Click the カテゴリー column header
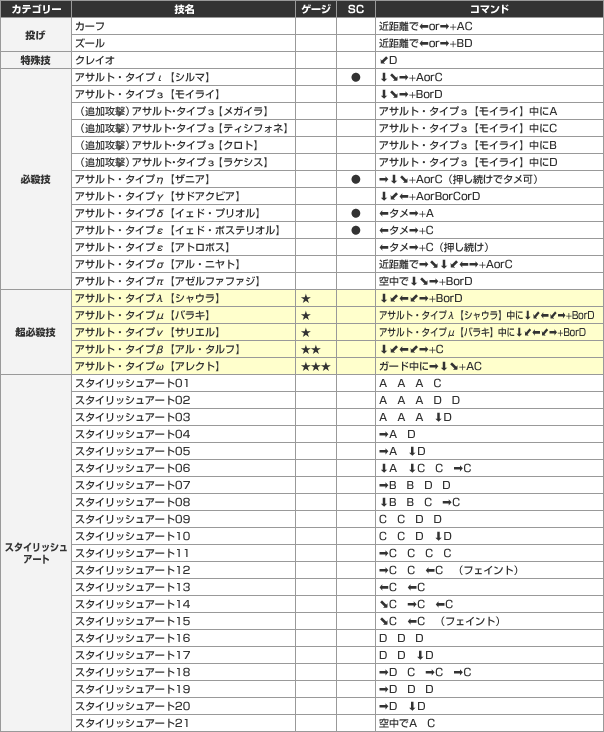Screen dimensions: 604x732 pos(36,9)
